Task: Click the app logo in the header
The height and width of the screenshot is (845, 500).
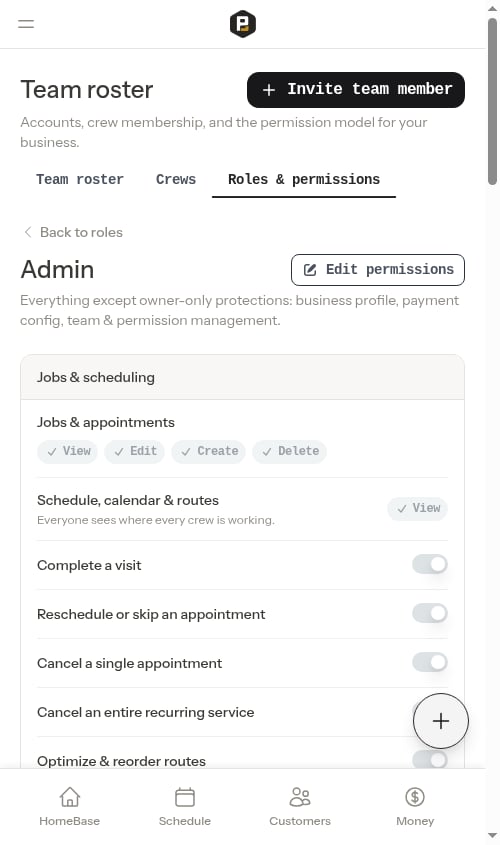Action: [x=242, y=24]
